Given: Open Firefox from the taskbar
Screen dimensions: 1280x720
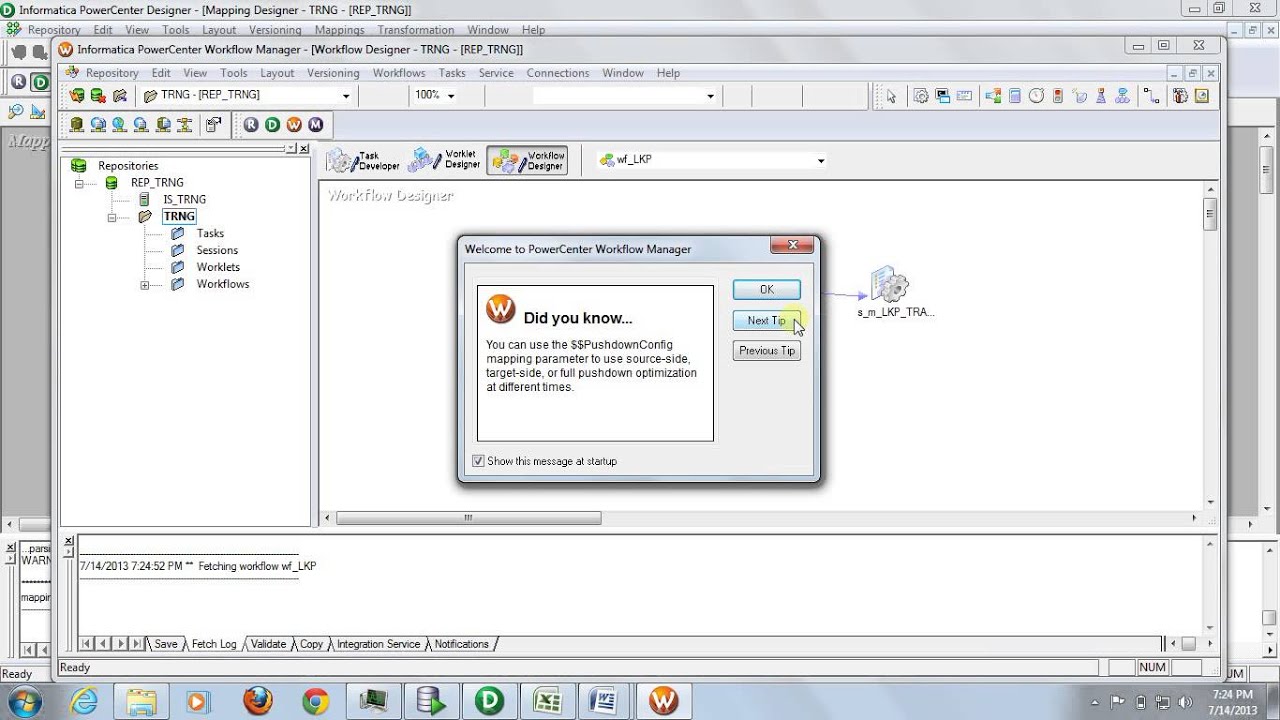Looking at the screenshot, I should click(257, 701).
